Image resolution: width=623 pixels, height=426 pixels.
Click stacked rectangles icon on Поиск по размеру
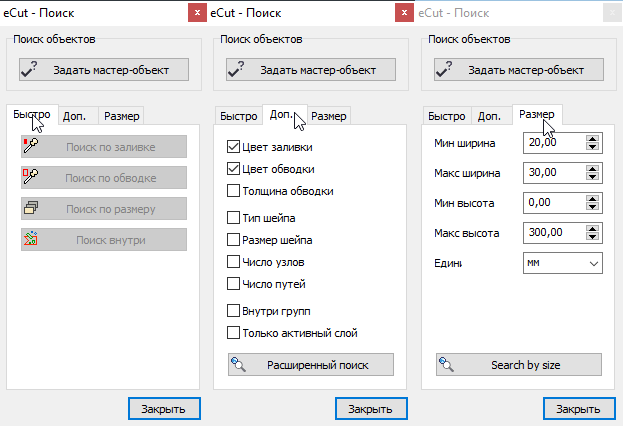(31, 208)
